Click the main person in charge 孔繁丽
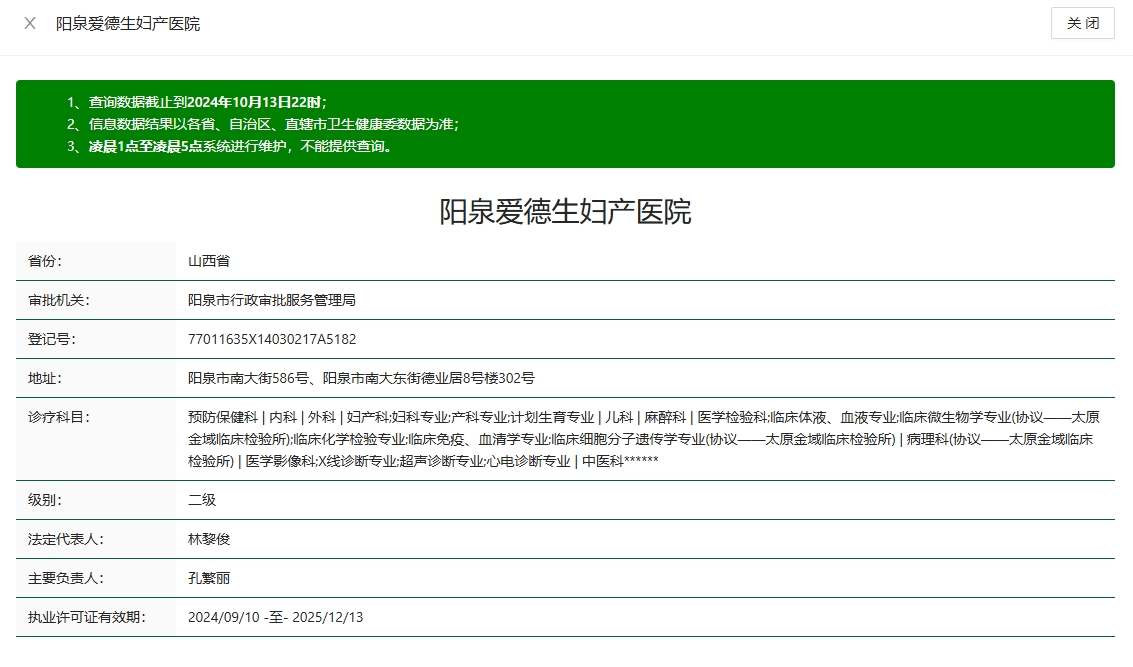This screenshot has width=1133, height=667. tap(209, 578)
